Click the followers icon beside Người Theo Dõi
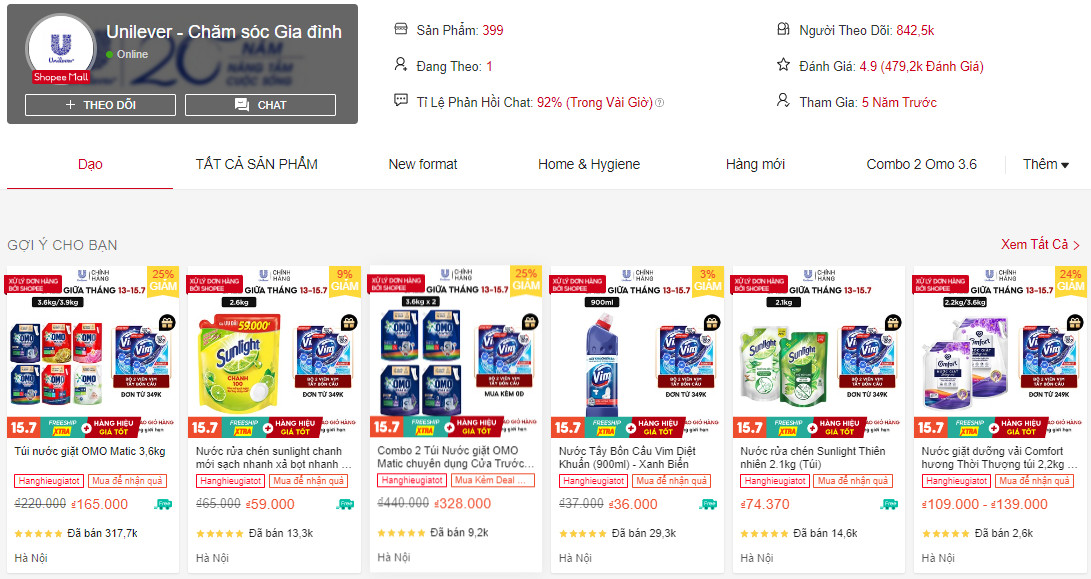The width and height of the screenshot is (1091, 579). click(783, 29)
